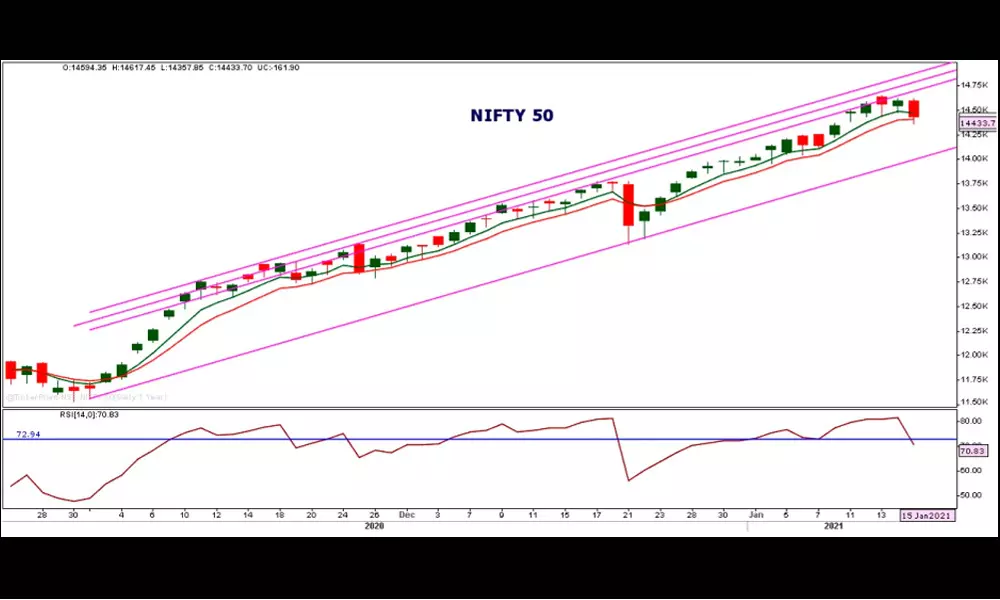Click date label 23 on the time axis
The height and width of the screenshot is (600, 1000).
659,515
